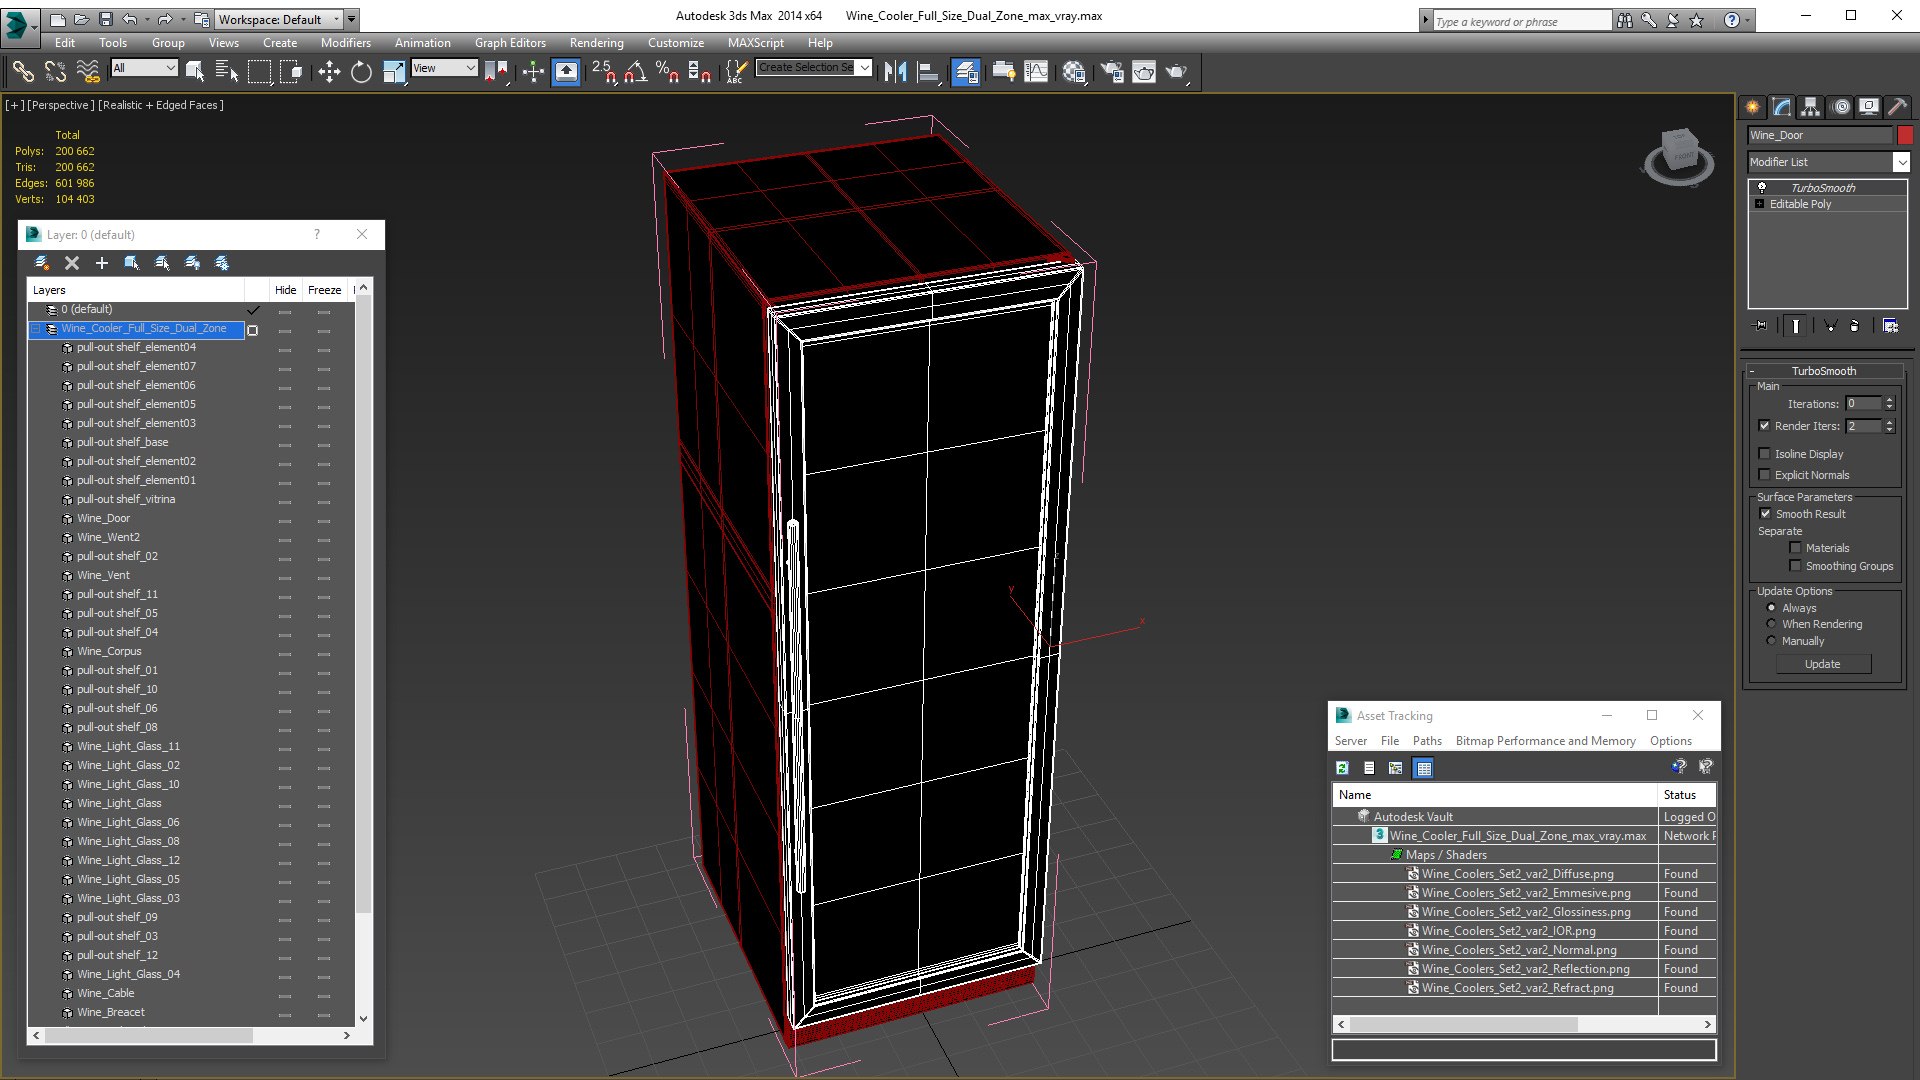The width and height of the screenshot is (1920, 1080).
Task: Open Bitmap Performance and Memory menu
Action: click(x=1545, y=741)
